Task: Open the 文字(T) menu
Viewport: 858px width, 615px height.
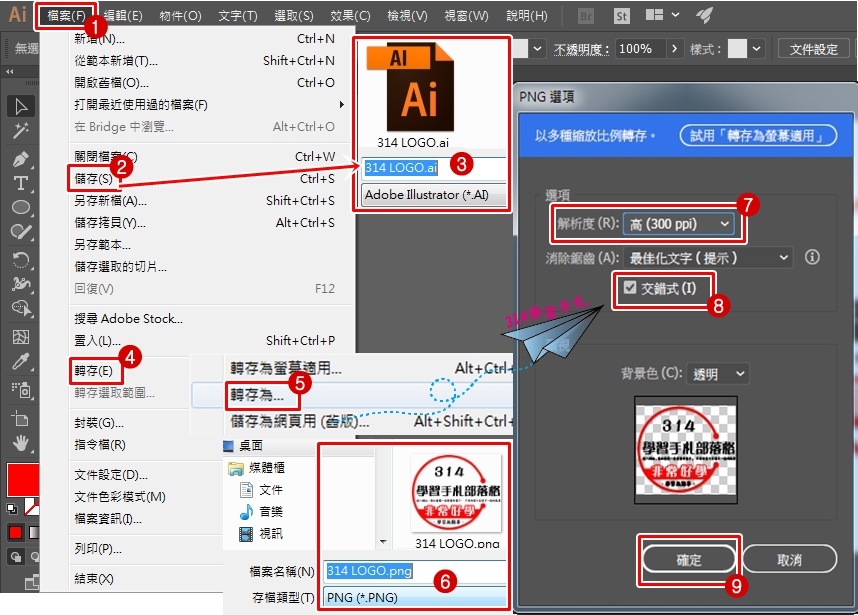Action: 237,16
